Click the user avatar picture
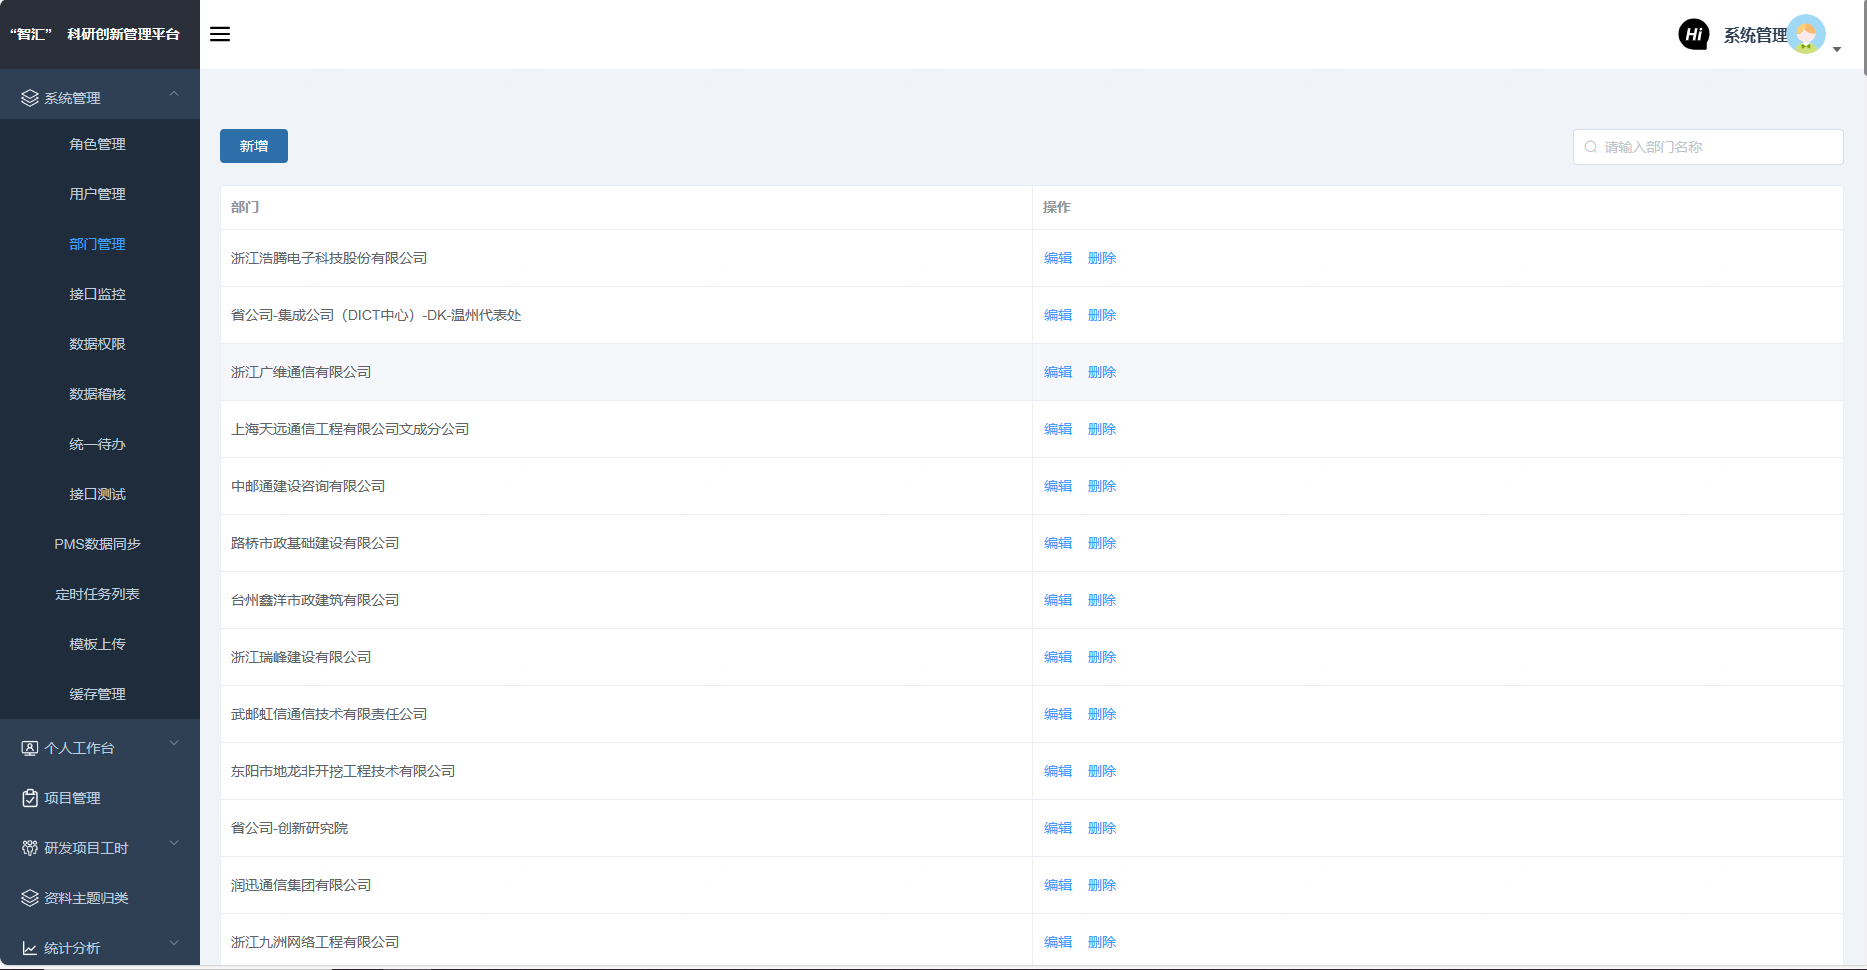This screenshot has height=970, width=1867. 1806,35
